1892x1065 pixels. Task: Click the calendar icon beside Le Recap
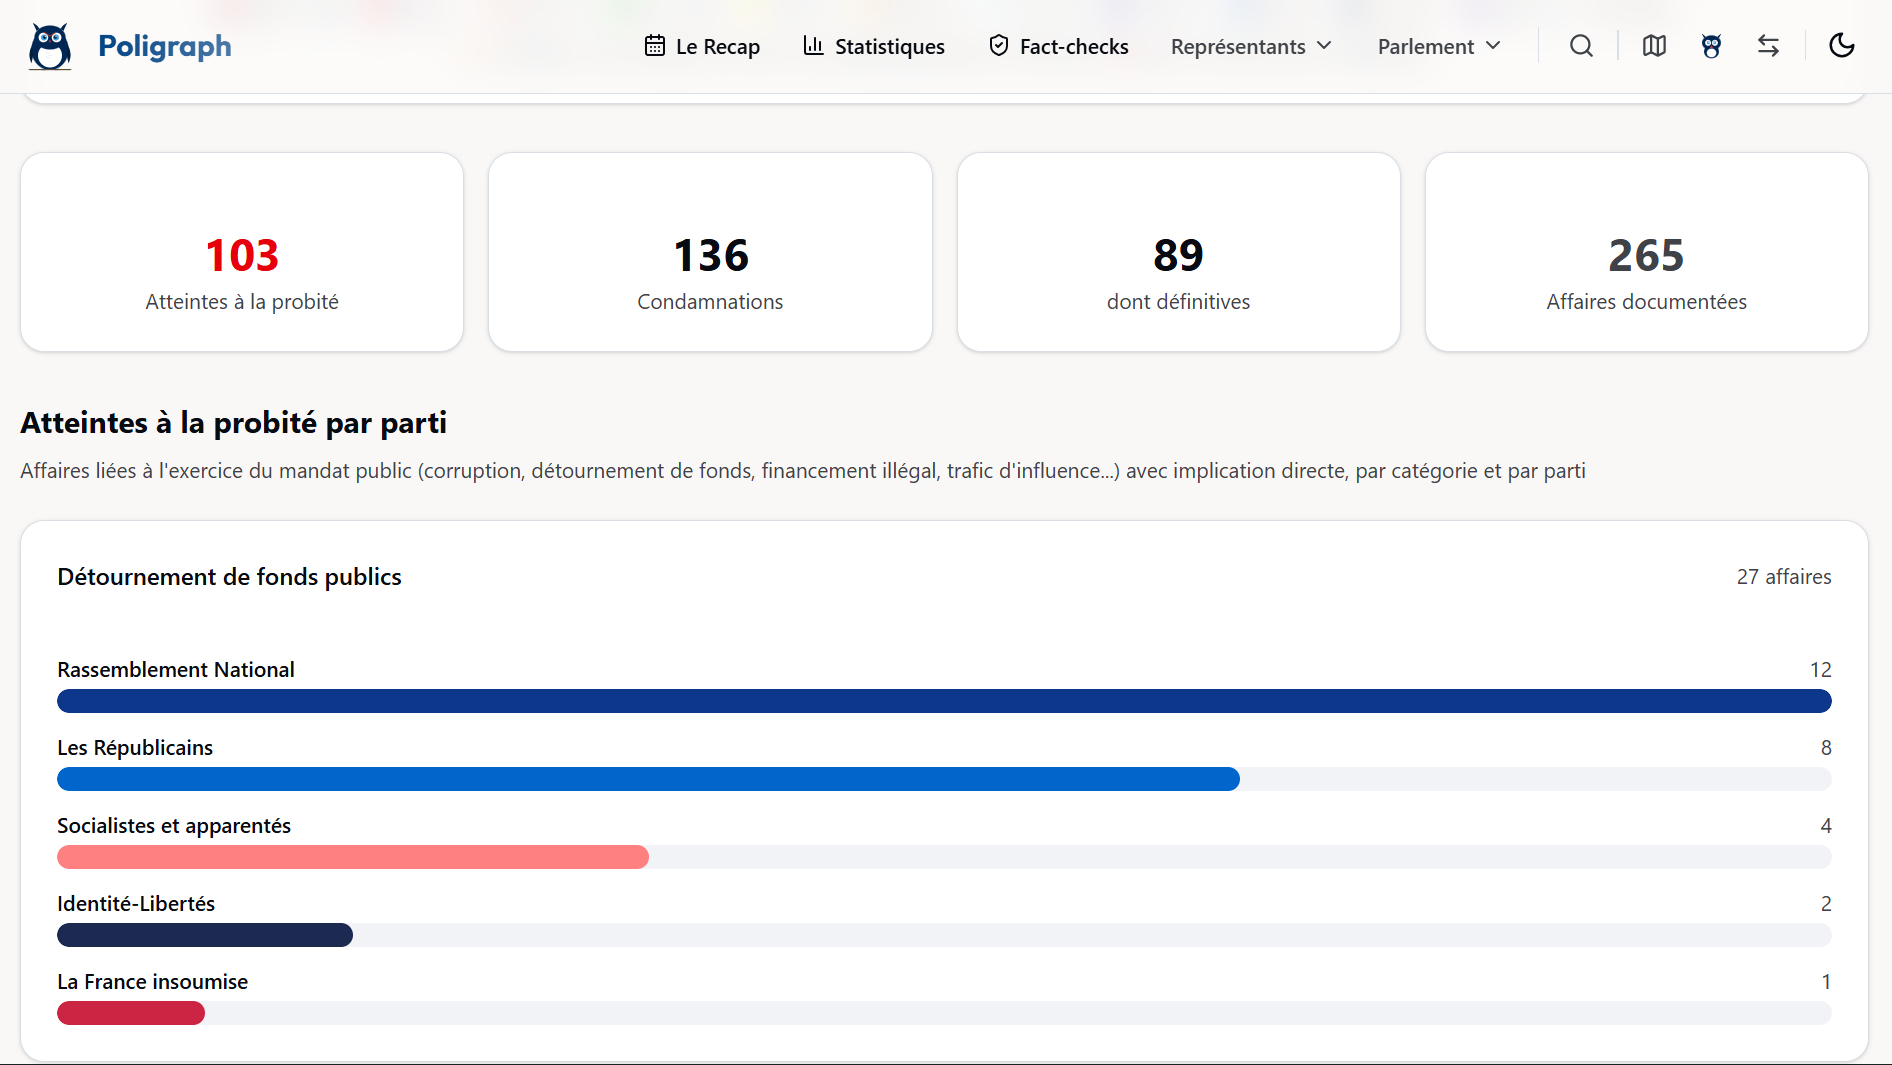tap(655, 46)
